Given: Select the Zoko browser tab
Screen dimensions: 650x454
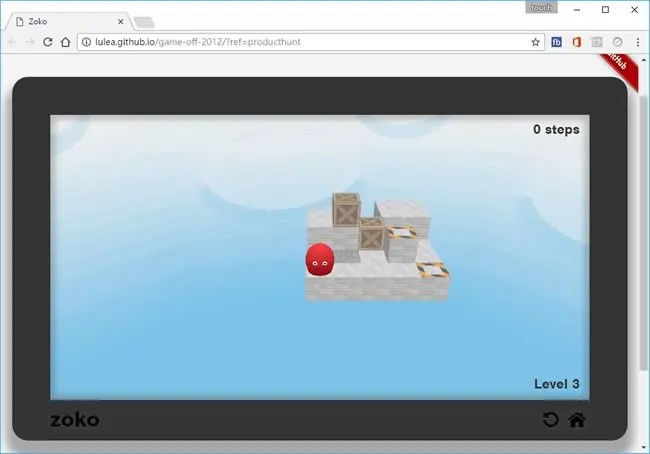Looking at the screenshot, I should point(68,22).
